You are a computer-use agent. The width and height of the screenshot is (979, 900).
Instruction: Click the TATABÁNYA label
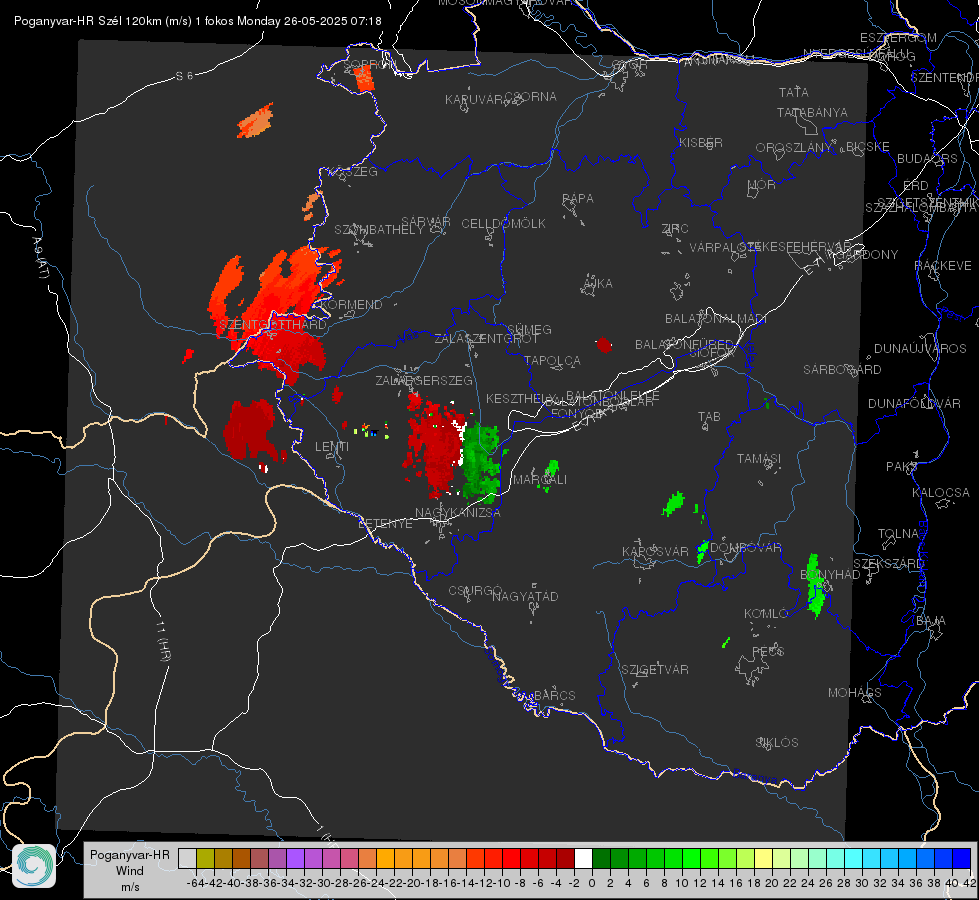[x=812, y=112]
